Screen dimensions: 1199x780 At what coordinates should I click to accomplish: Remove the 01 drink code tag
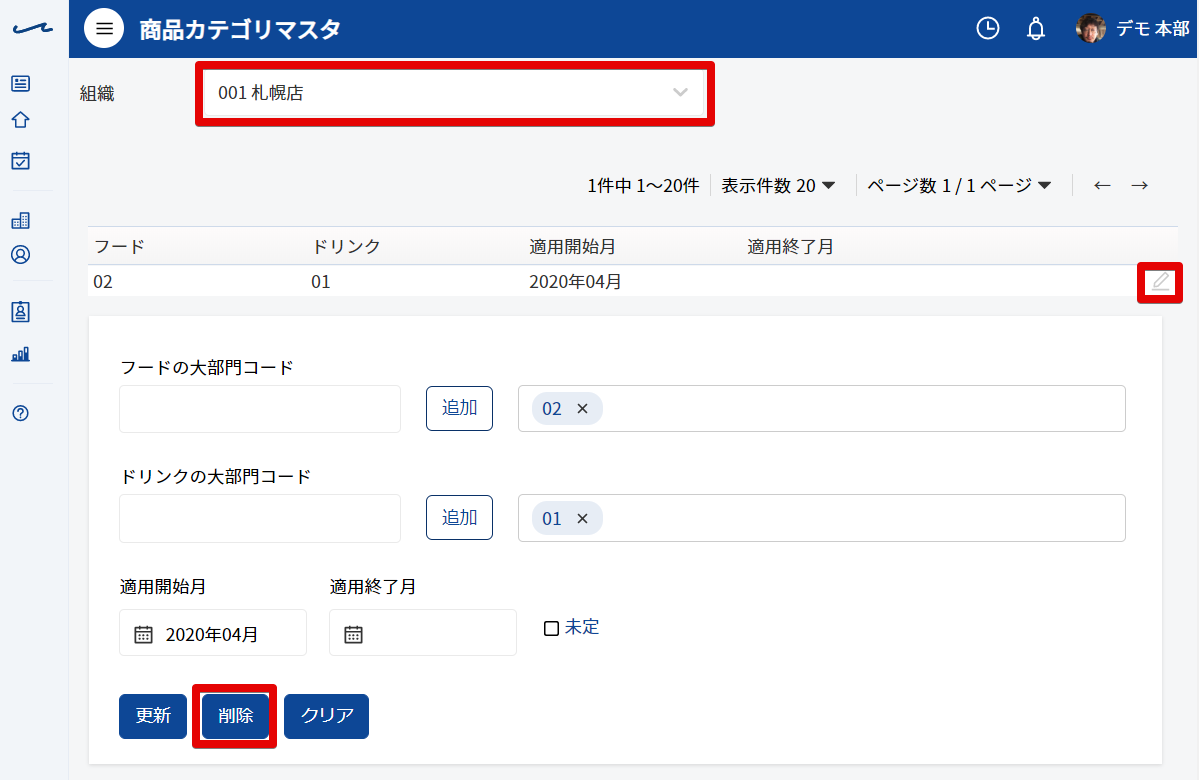582,518
